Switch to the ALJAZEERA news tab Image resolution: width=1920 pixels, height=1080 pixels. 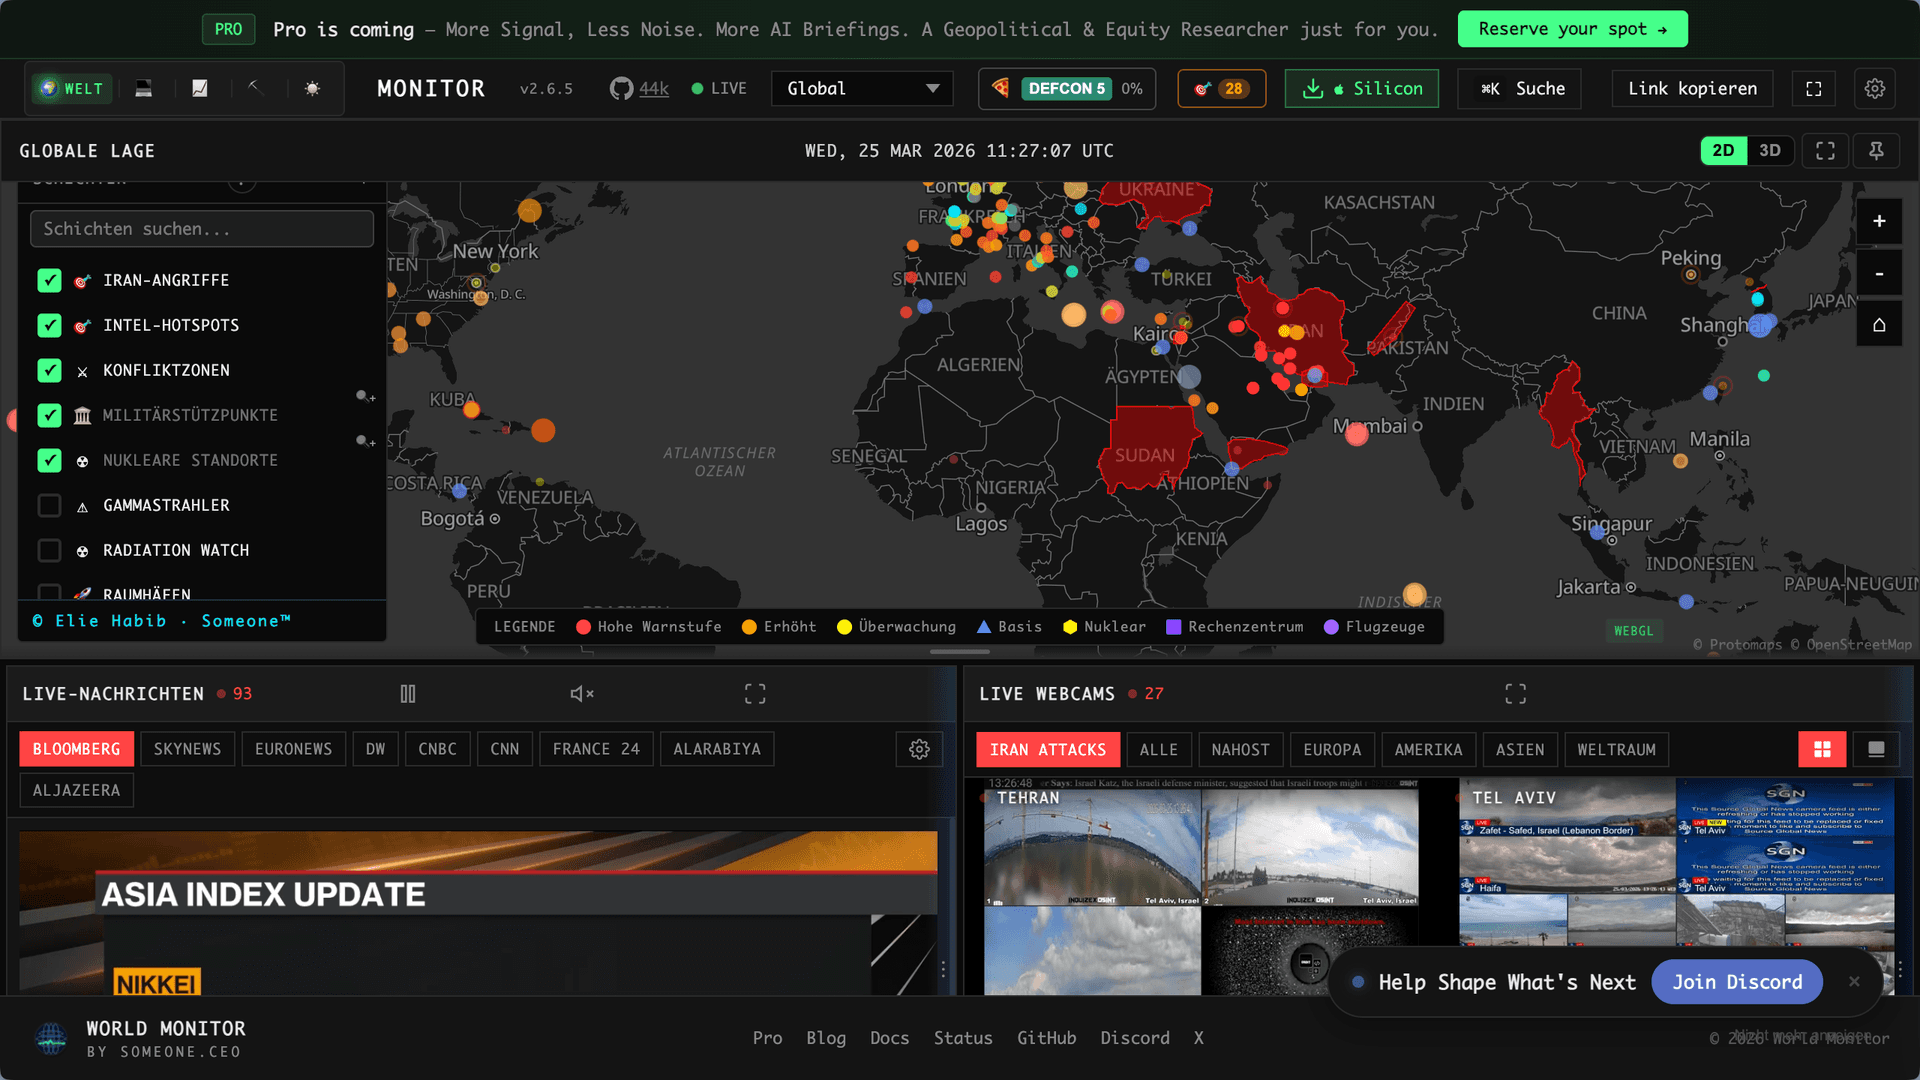[x=76, y=790]
